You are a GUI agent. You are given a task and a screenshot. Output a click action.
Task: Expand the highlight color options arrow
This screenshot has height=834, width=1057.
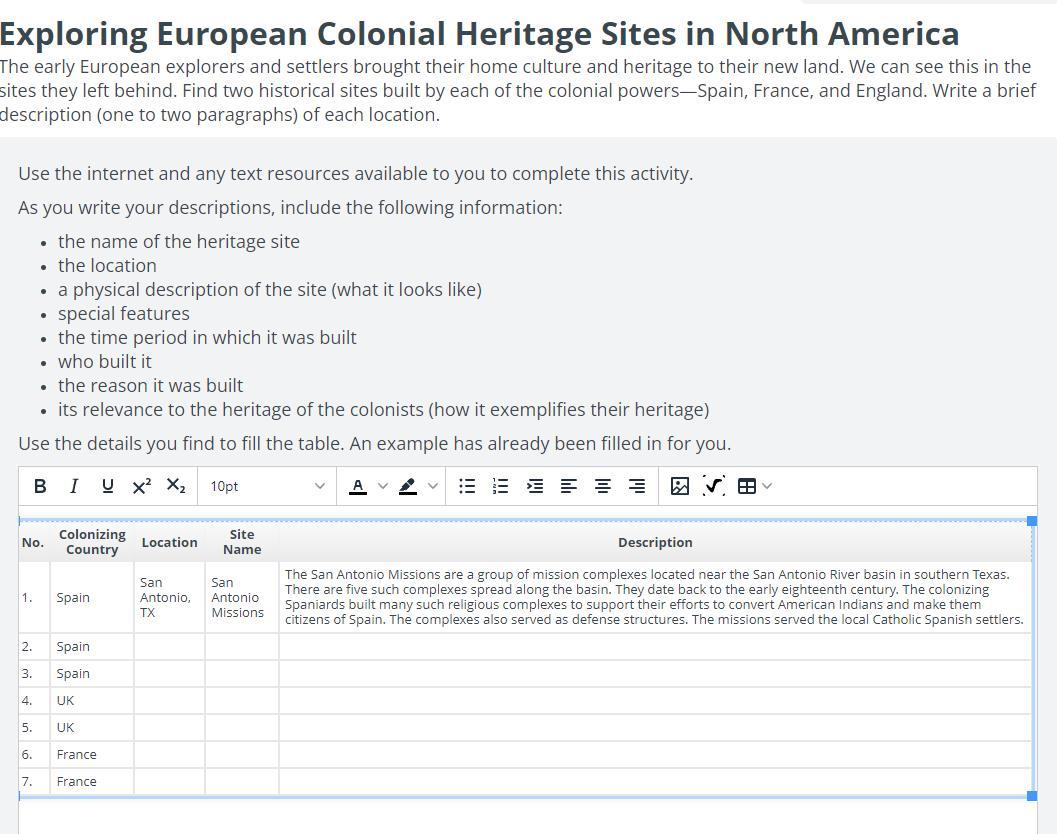(432, 486)
